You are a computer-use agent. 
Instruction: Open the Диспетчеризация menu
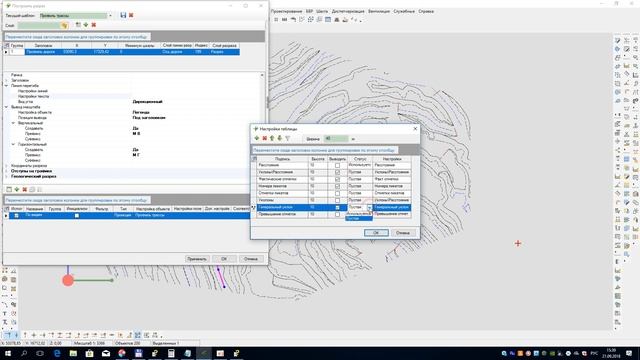point(348,11)
